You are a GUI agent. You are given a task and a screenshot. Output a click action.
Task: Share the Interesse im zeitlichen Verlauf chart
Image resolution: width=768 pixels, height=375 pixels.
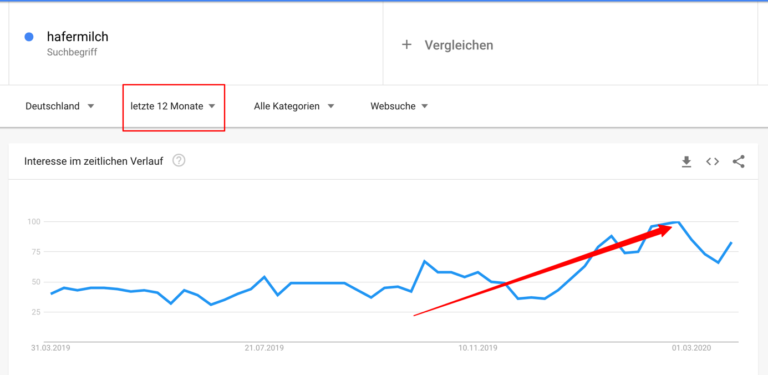pos(739,162)
